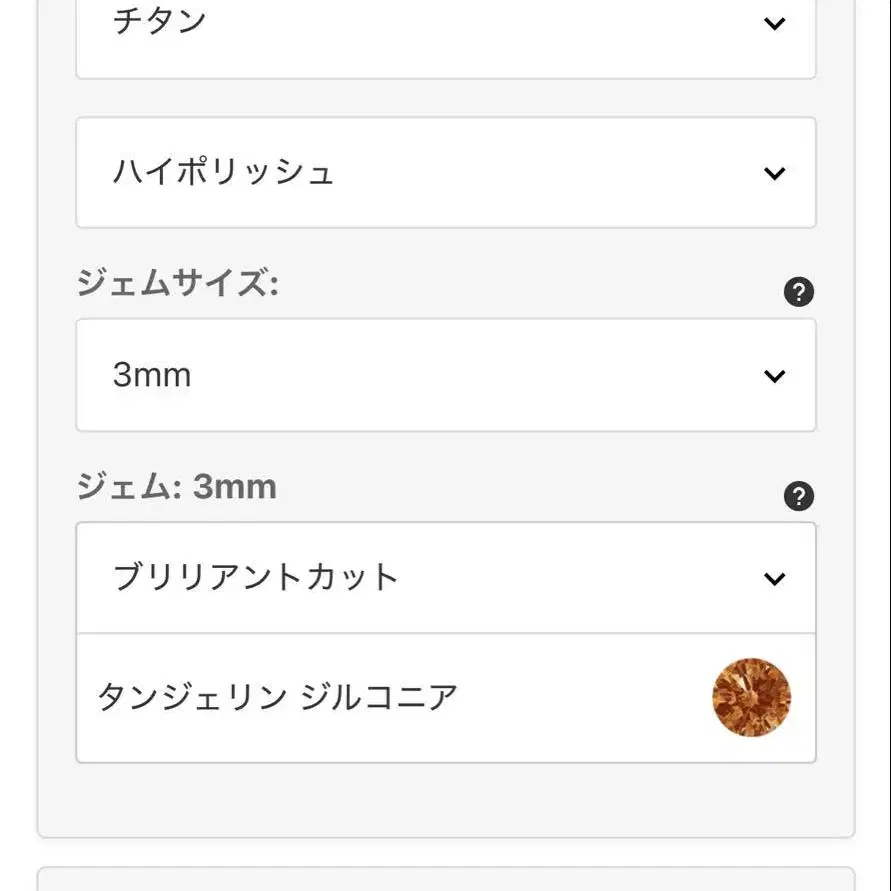Click the ブリリアントカット text value
Screen dimensions: 891x891
point(255,577)
